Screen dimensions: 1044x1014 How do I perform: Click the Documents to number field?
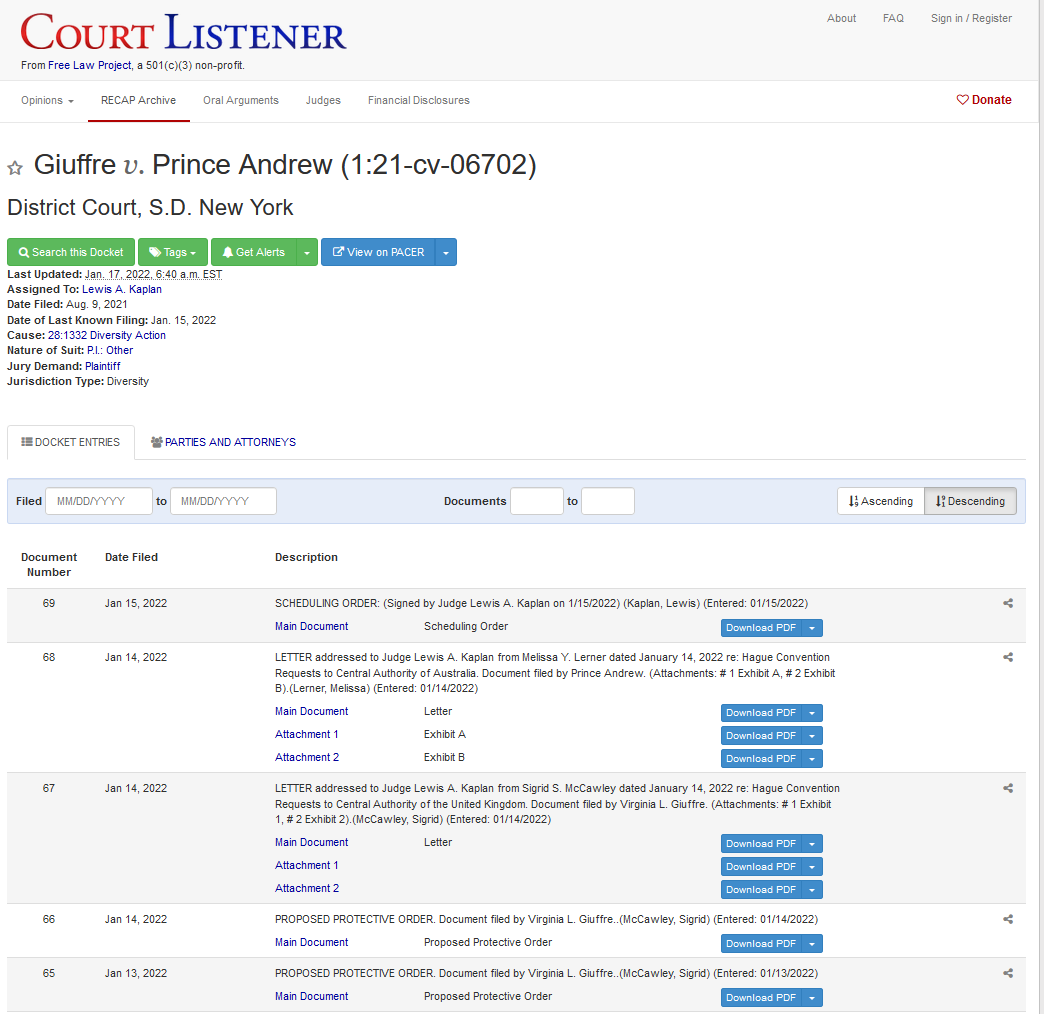(x=608, y=501)
